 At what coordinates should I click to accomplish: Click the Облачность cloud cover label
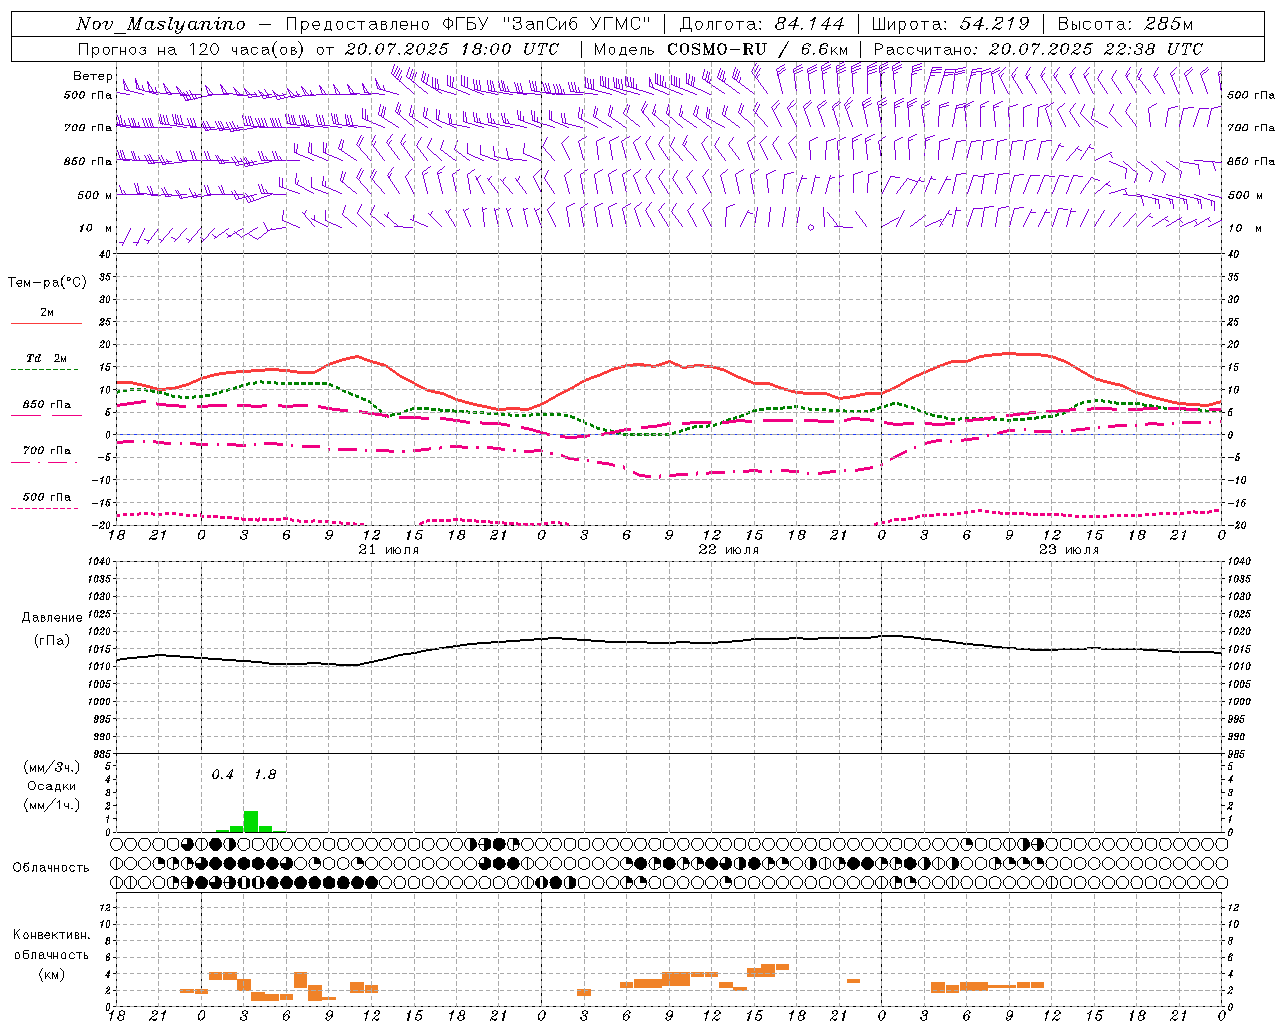51,868
